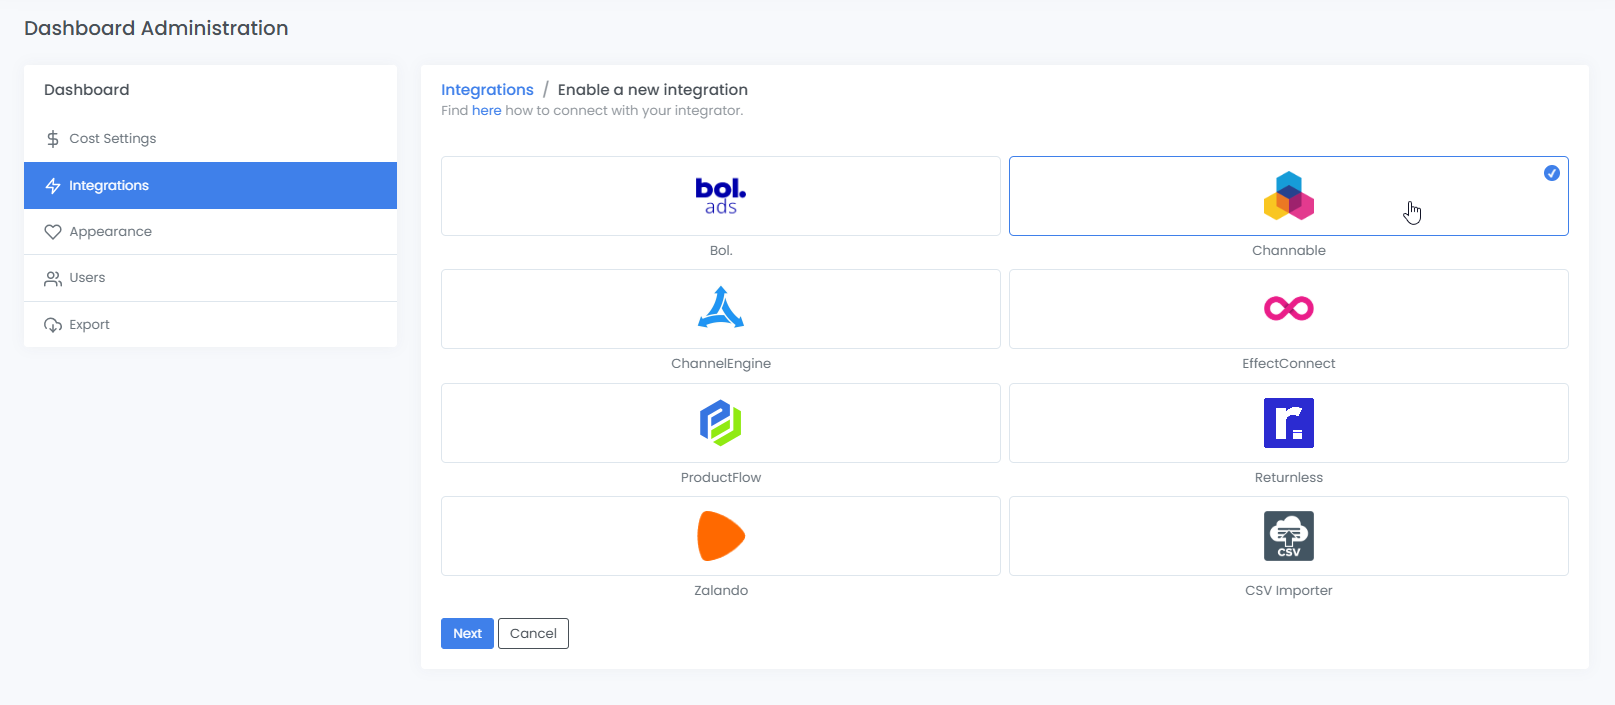The height and width of the screenshot is (705, 1615).
Task: Choose the Returnless logo
Action: coord(1289,422)
